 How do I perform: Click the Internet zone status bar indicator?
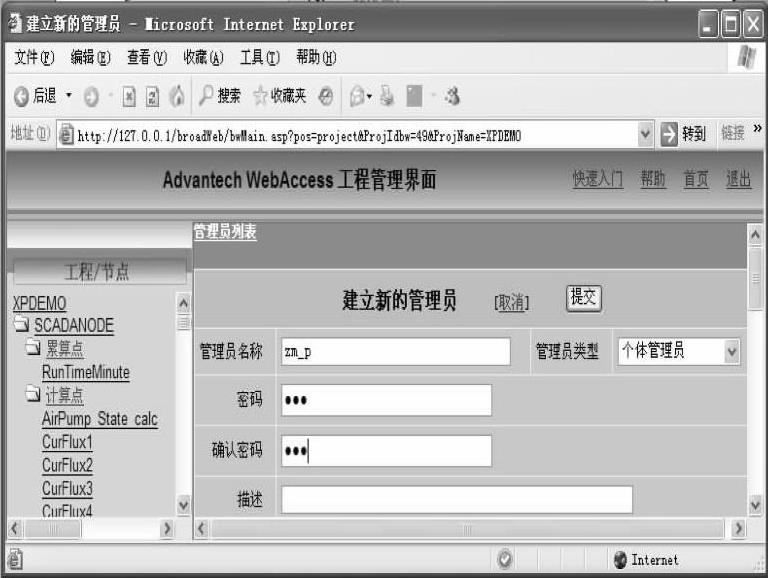(646, 559)
